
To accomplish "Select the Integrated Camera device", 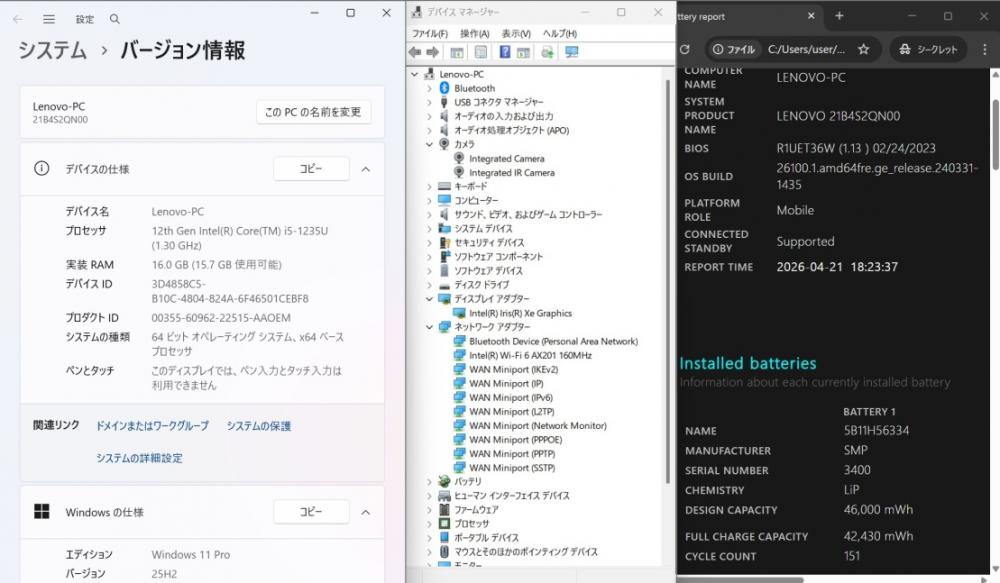I will tap(506, 158).
